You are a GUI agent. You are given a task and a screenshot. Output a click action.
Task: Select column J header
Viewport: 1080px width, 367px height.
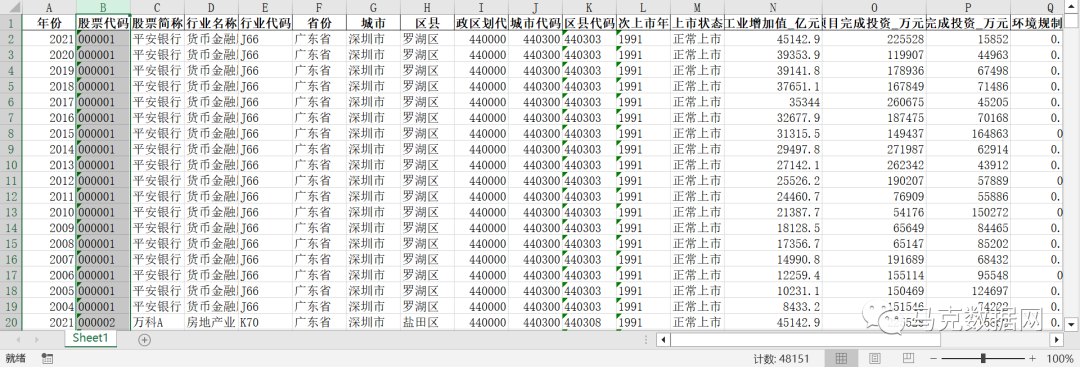point(535,8)
